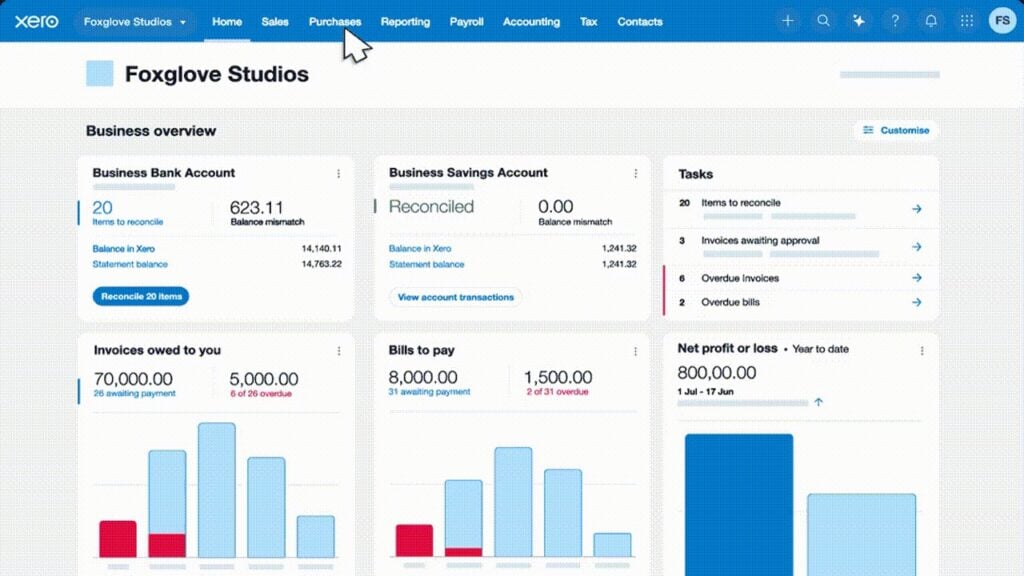The width and height of the screenshot is (1024, 576).
Task: Open the sparkle AI assistant icon
Action: 858,21
